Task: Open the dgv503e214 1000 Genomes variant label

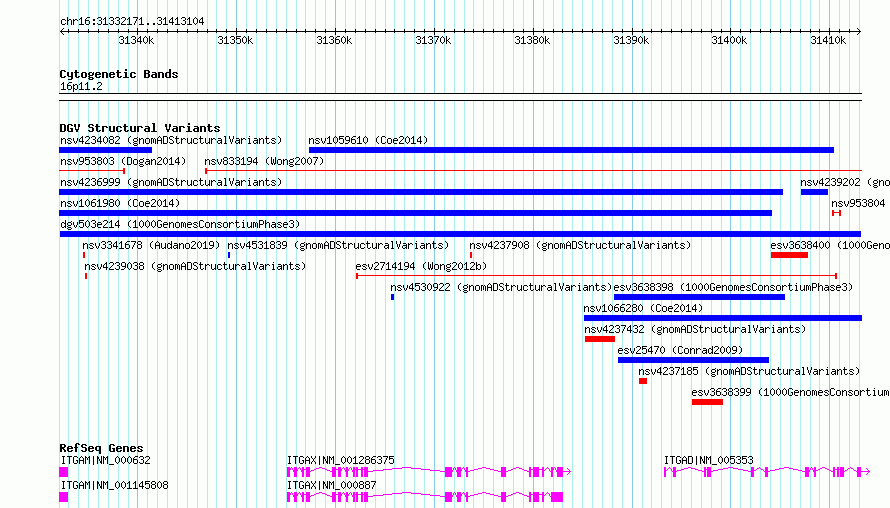Action: pyautogui.click(x=180, y=225)
